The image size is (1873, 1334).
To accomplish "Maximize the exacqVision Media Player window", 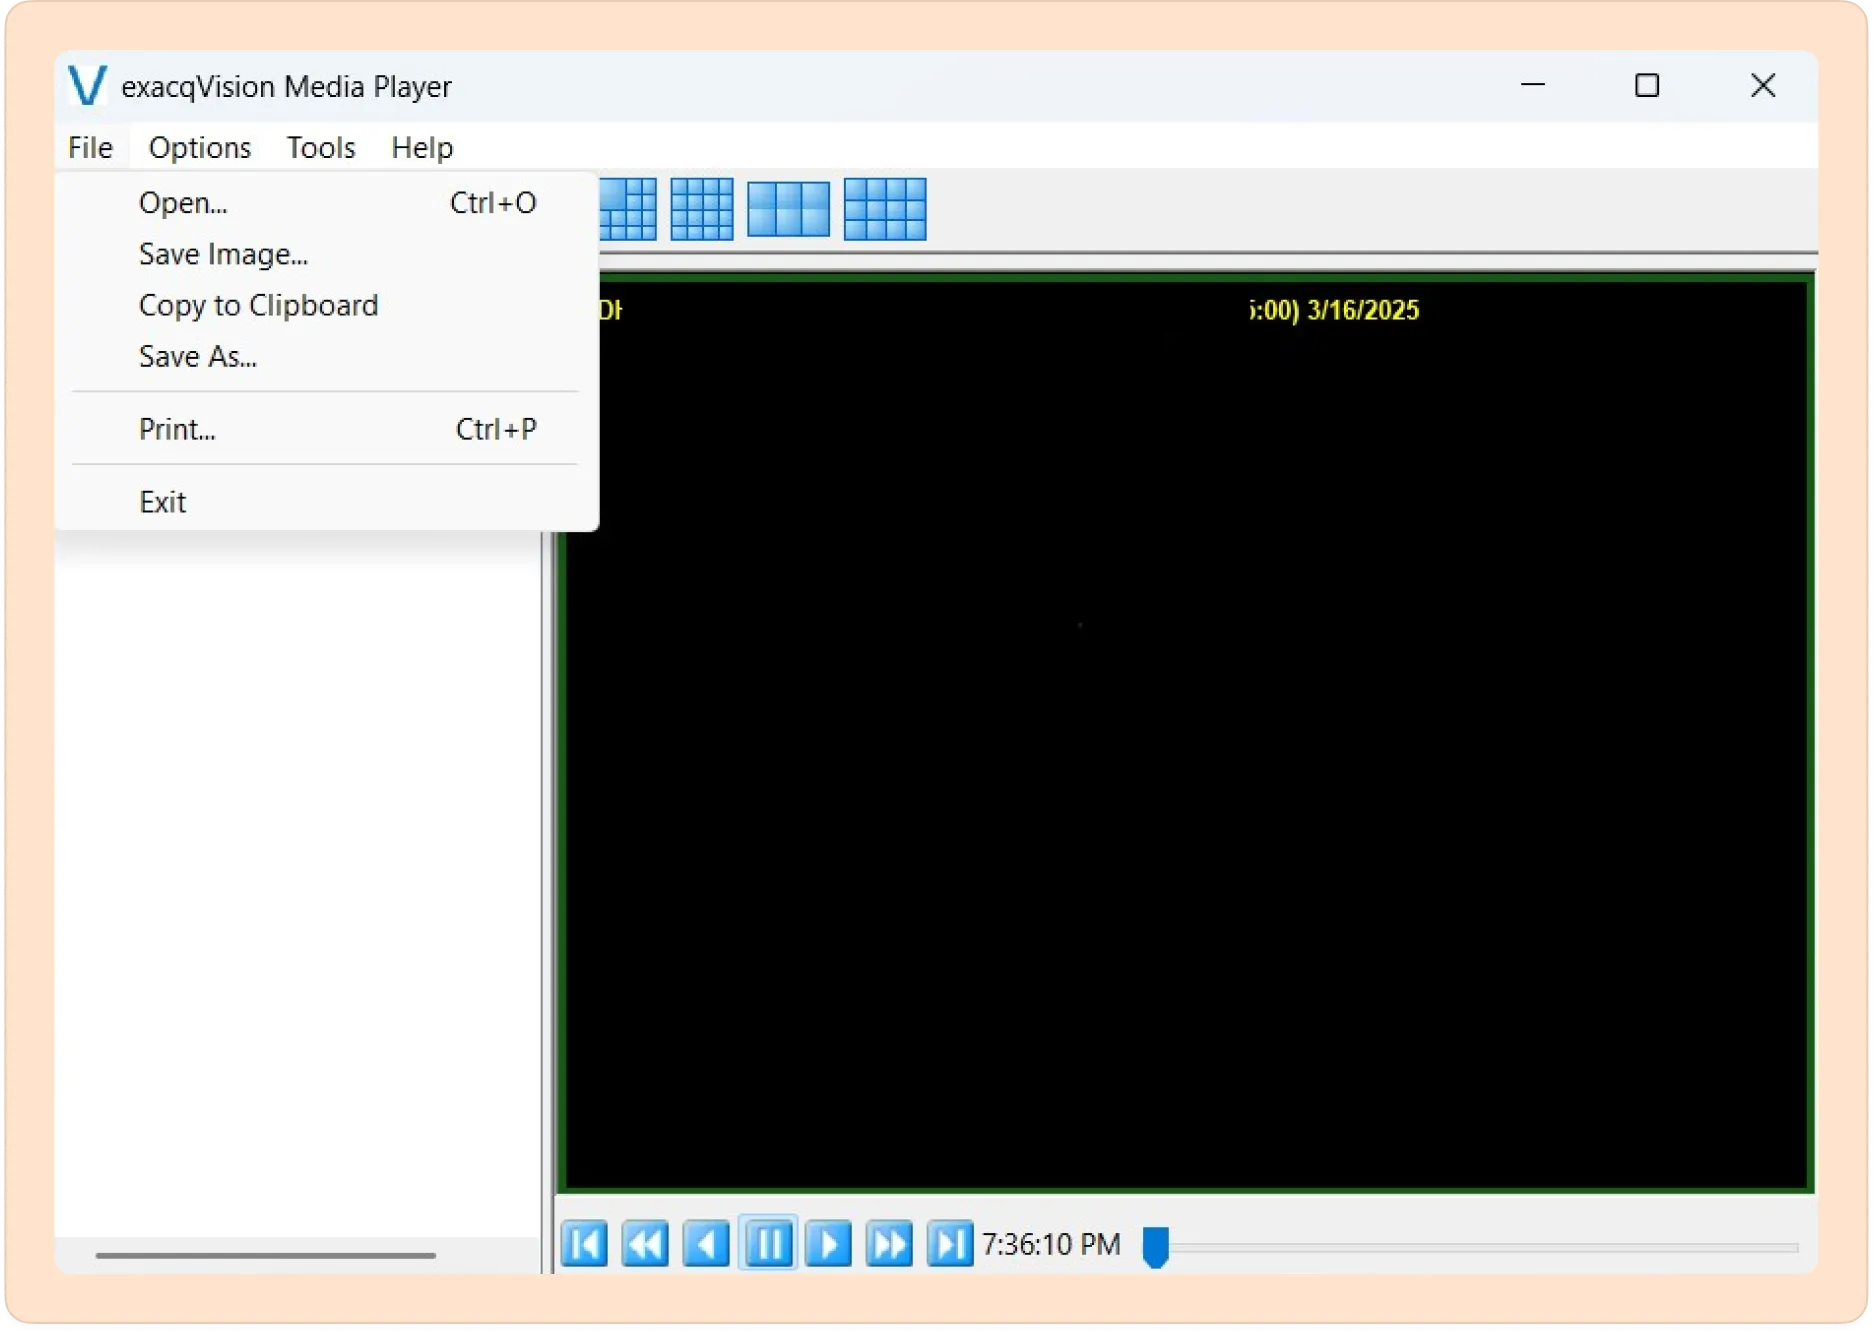I will click(1649, 86).
